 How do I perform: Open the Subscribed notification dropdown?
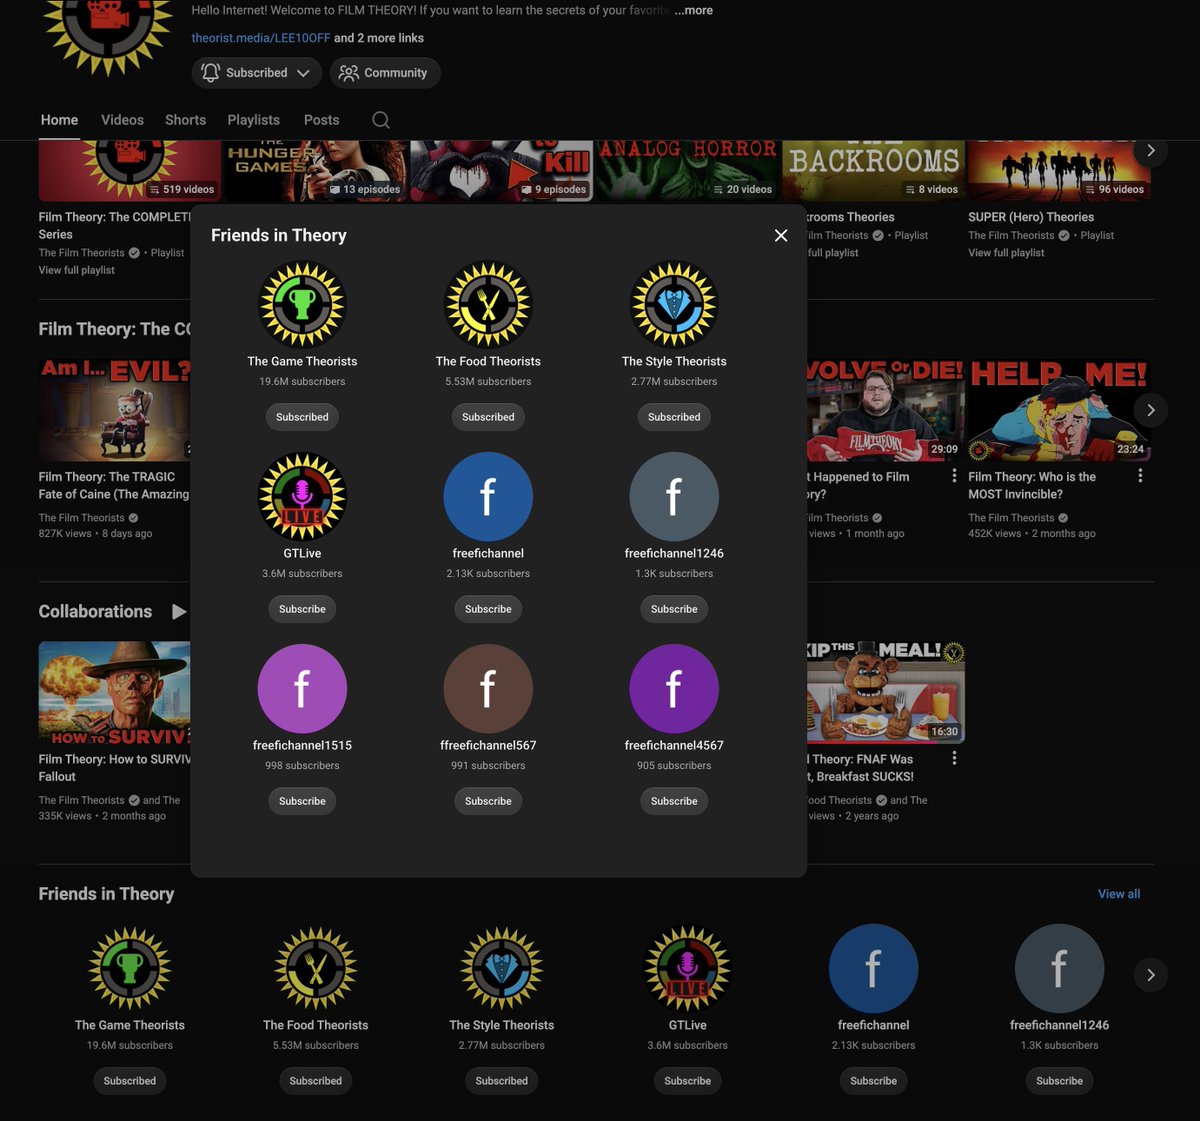coord(257,73)
